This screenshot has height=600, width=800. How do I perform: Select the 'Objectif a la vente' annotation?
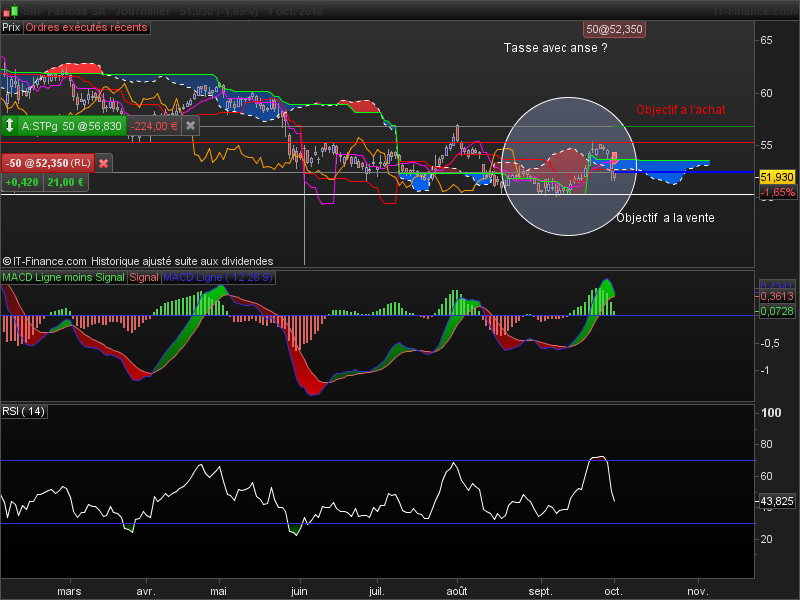pos(665,218)
